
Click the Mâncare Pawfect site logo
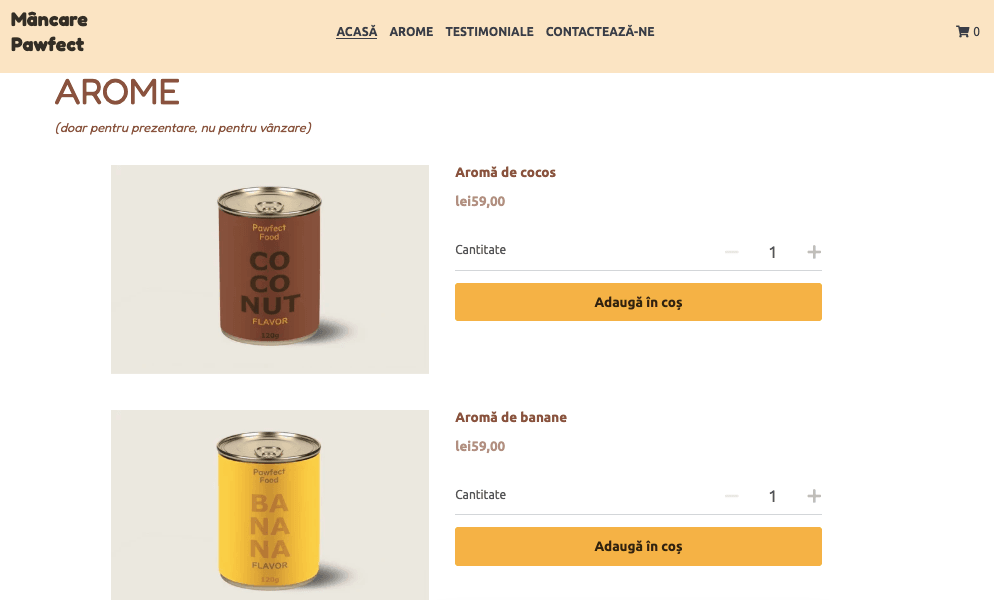[49, 32]
